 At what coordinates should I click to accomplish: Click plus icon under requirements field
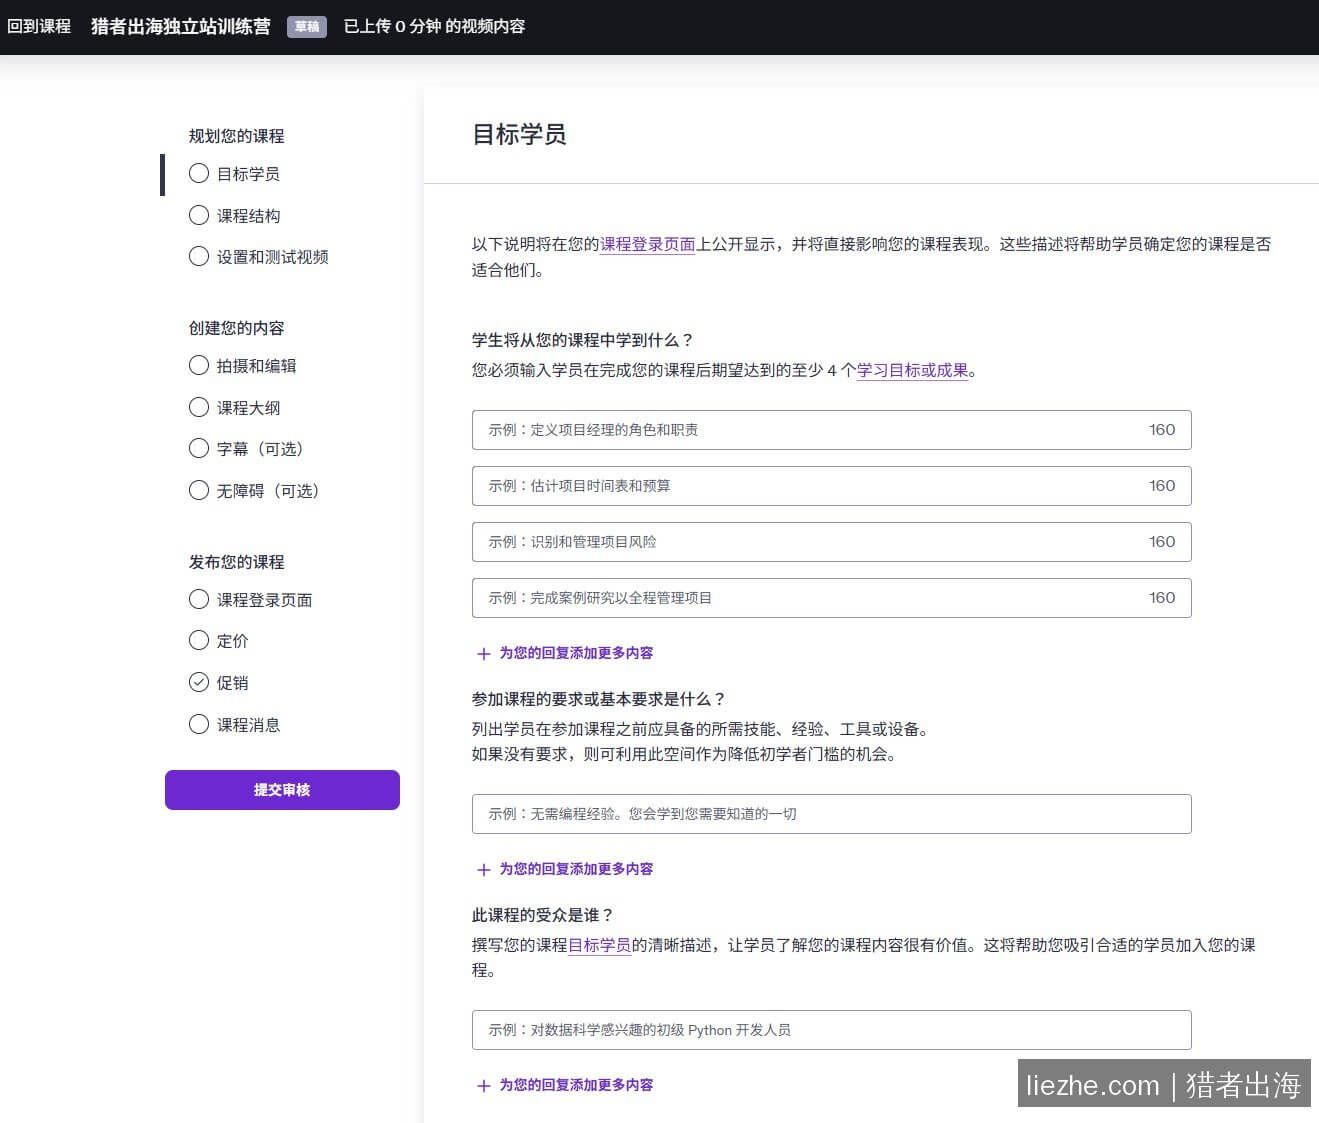pyautogui.click(x=484, y=870)
